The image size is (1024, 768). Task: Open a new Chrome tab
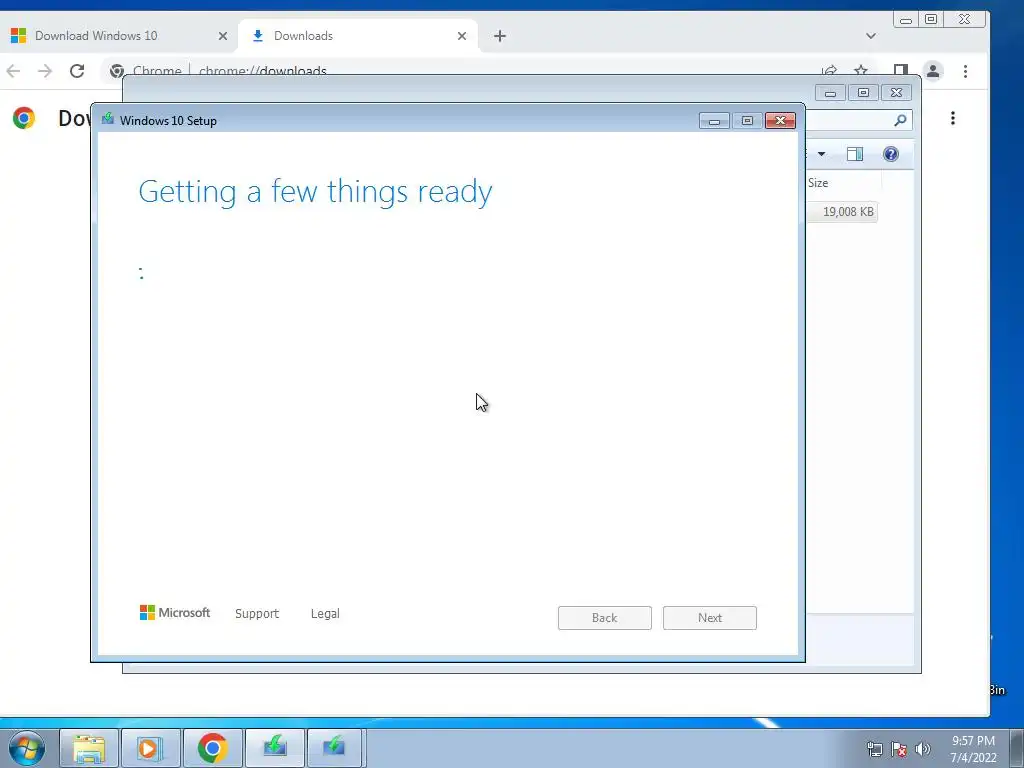point(500,36)
